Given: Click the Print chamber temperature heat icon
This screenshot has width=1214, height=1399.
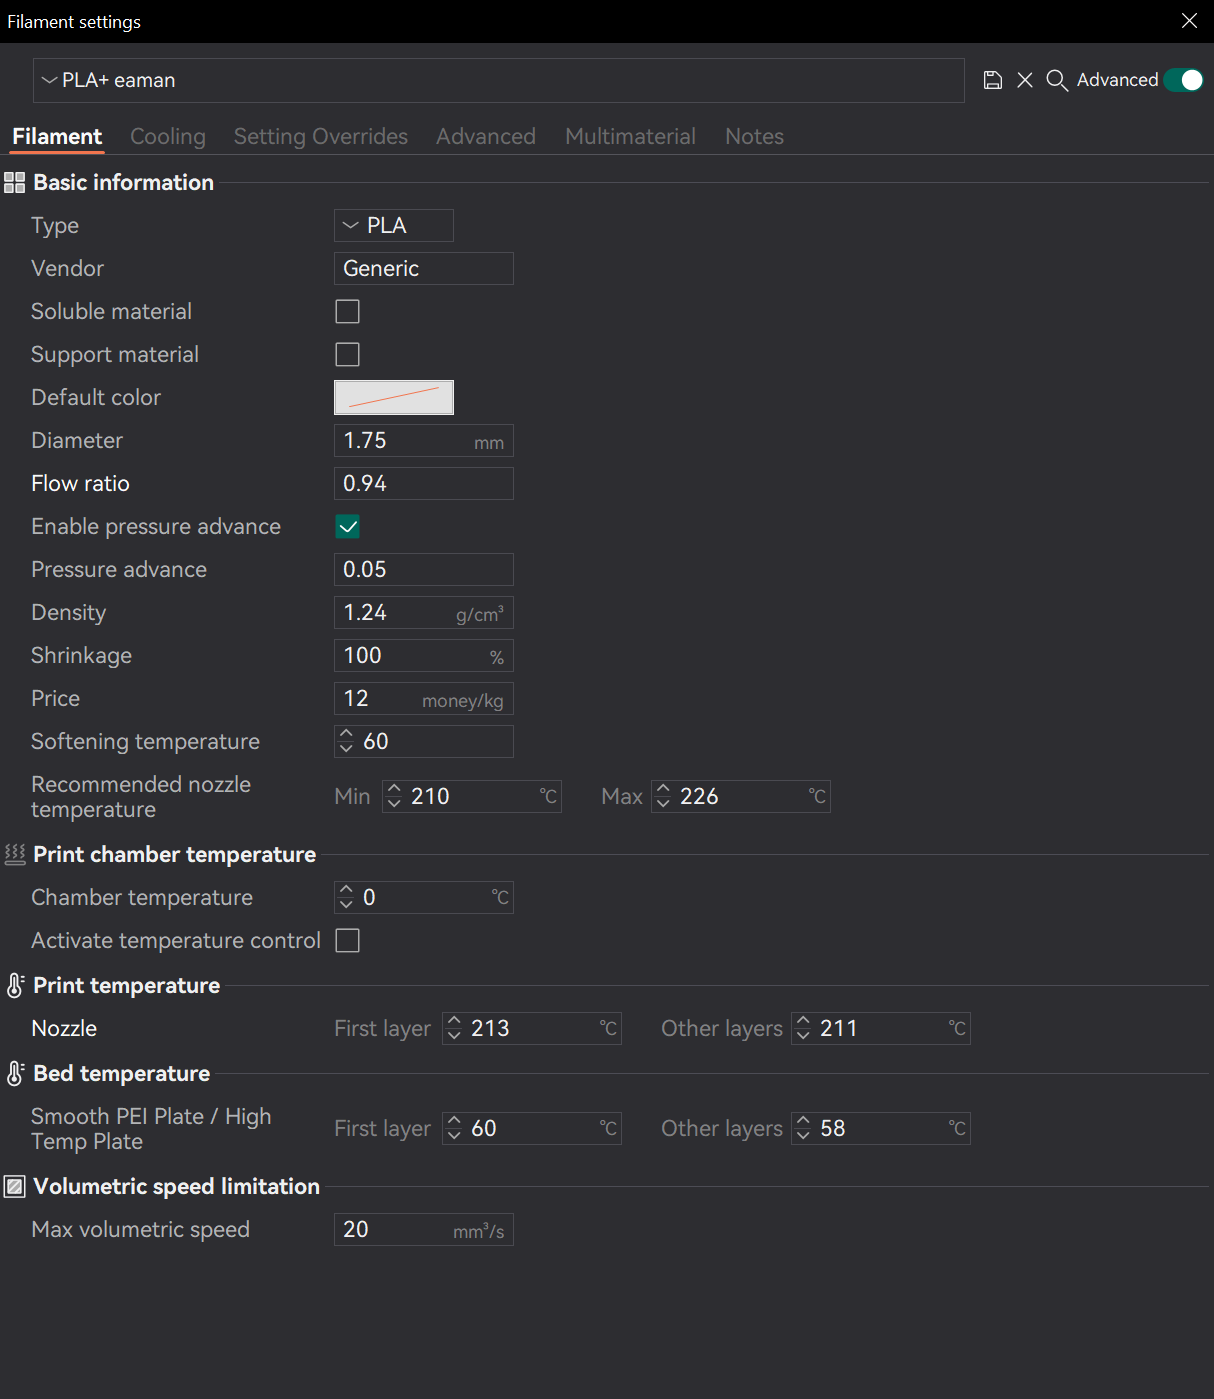Looking at the screenshot, I should pos(15,855).
